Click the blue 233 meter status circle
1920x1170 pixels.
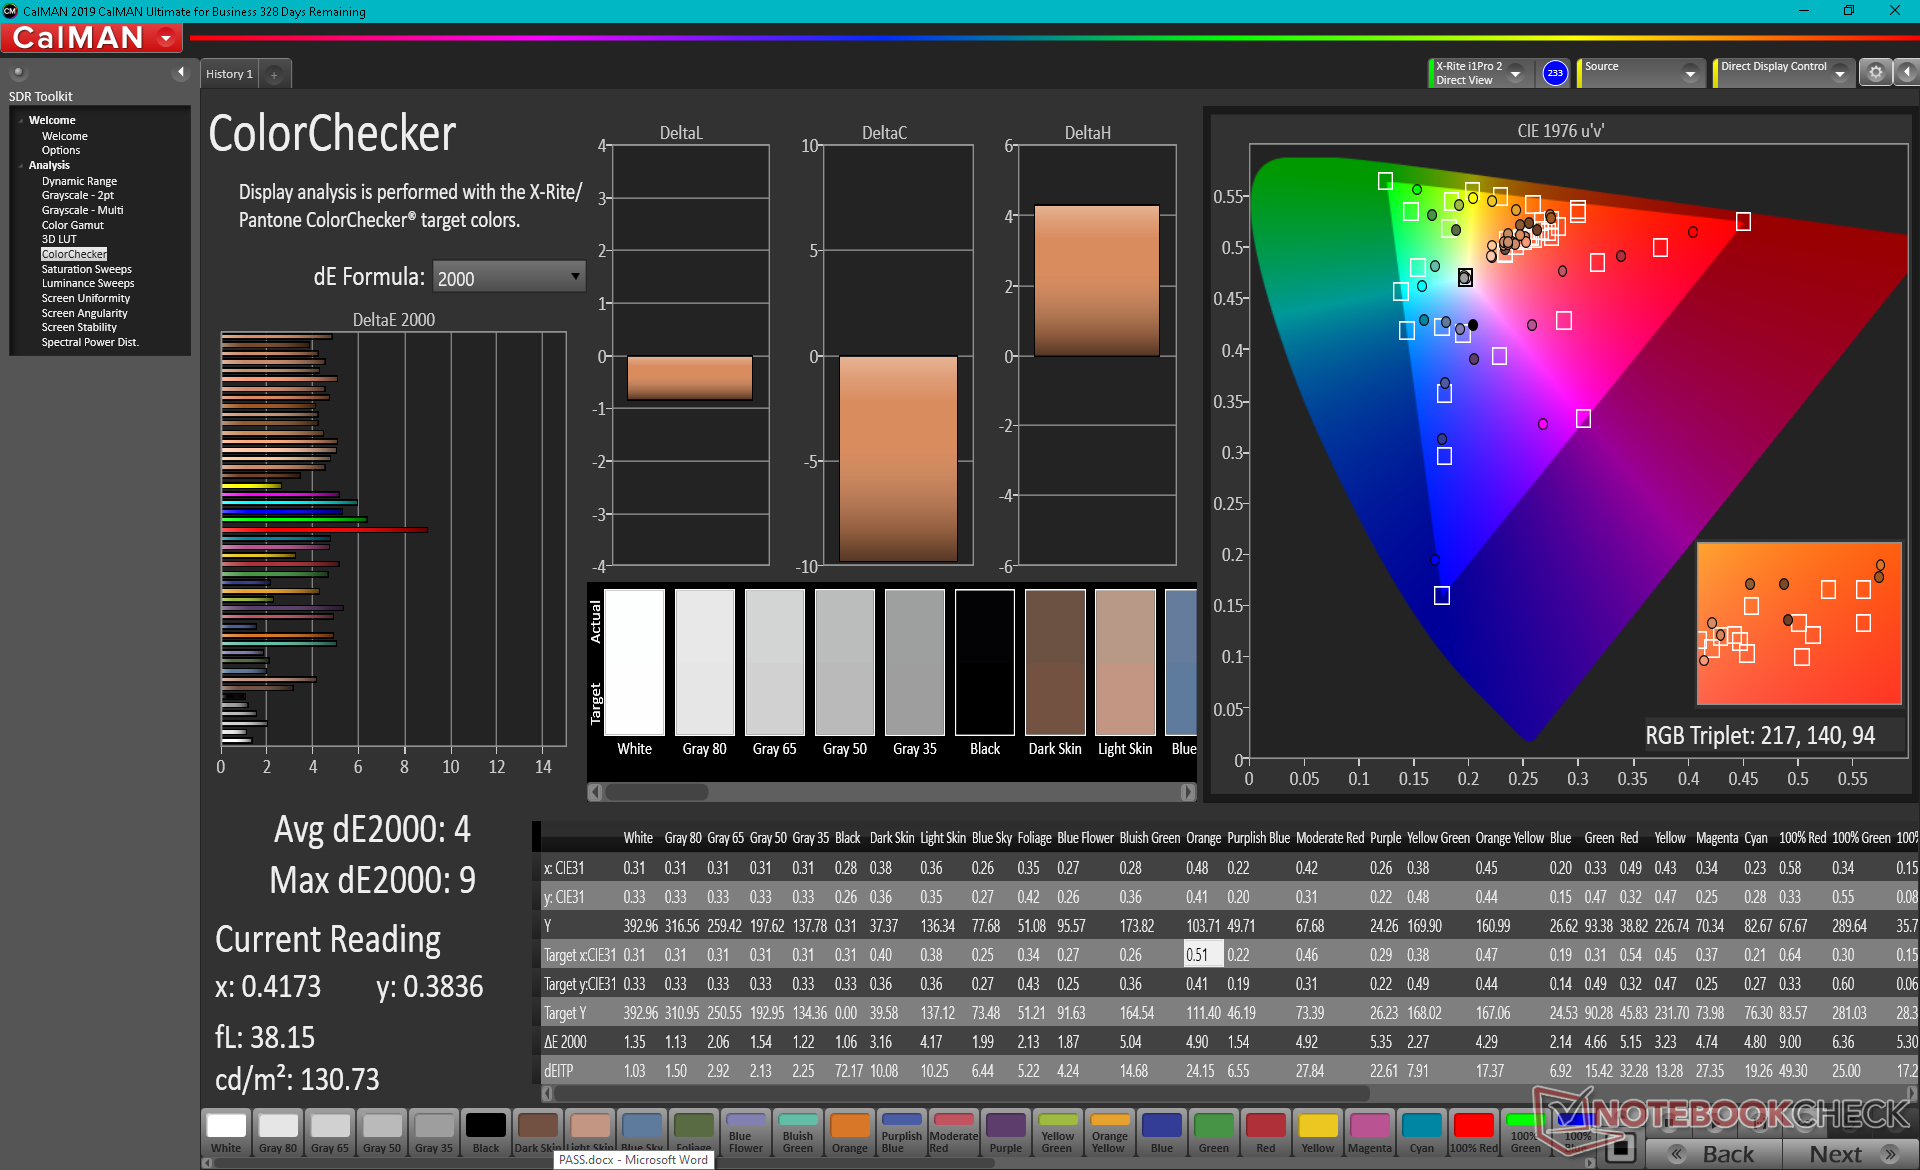(x=1555, y=73)
